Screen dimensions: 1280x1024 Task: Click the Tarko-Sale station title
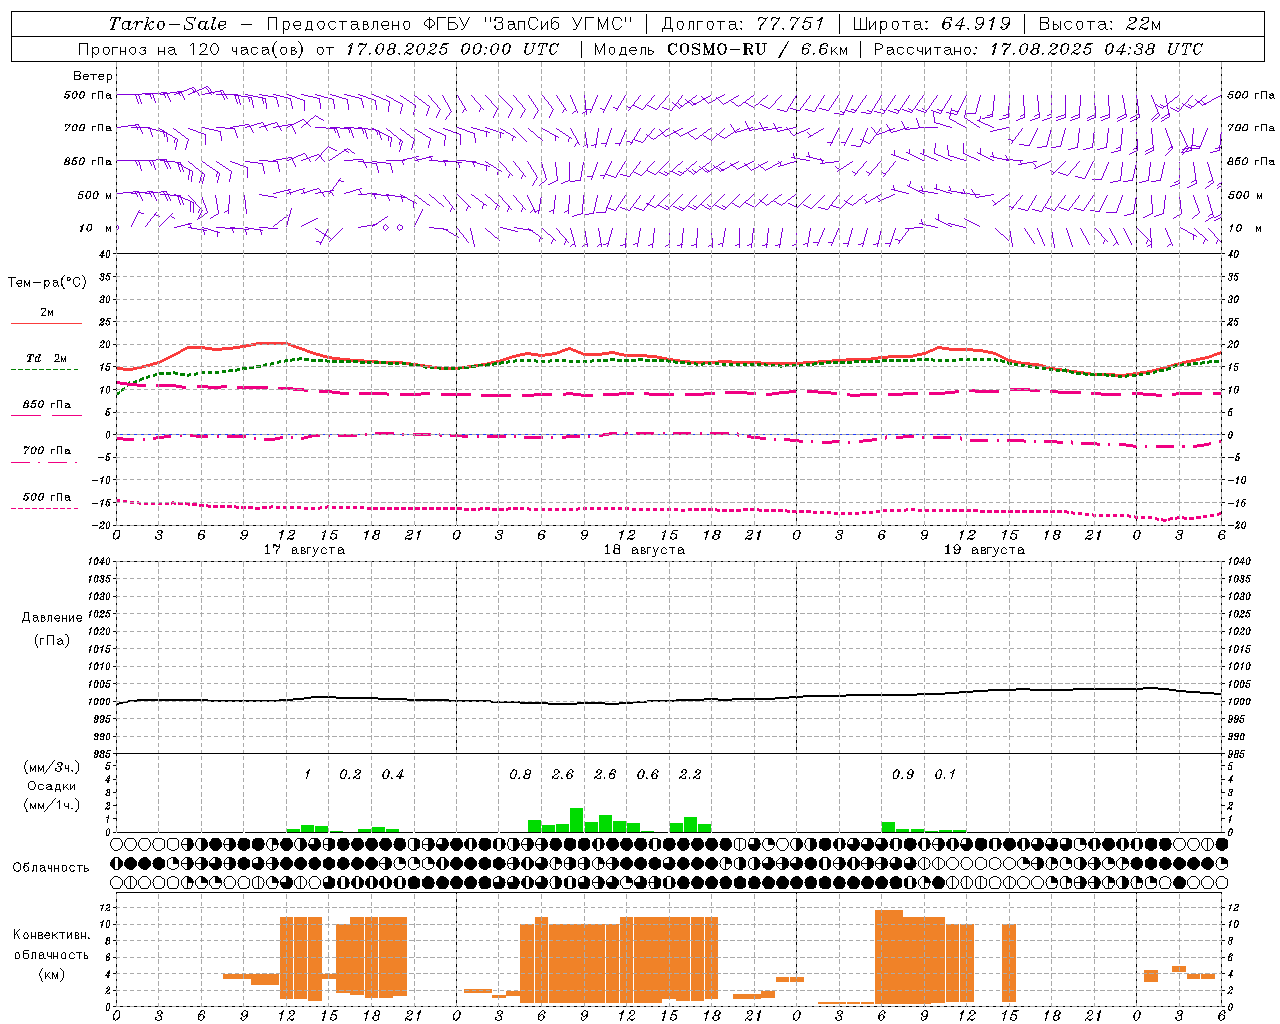[167, 24]
